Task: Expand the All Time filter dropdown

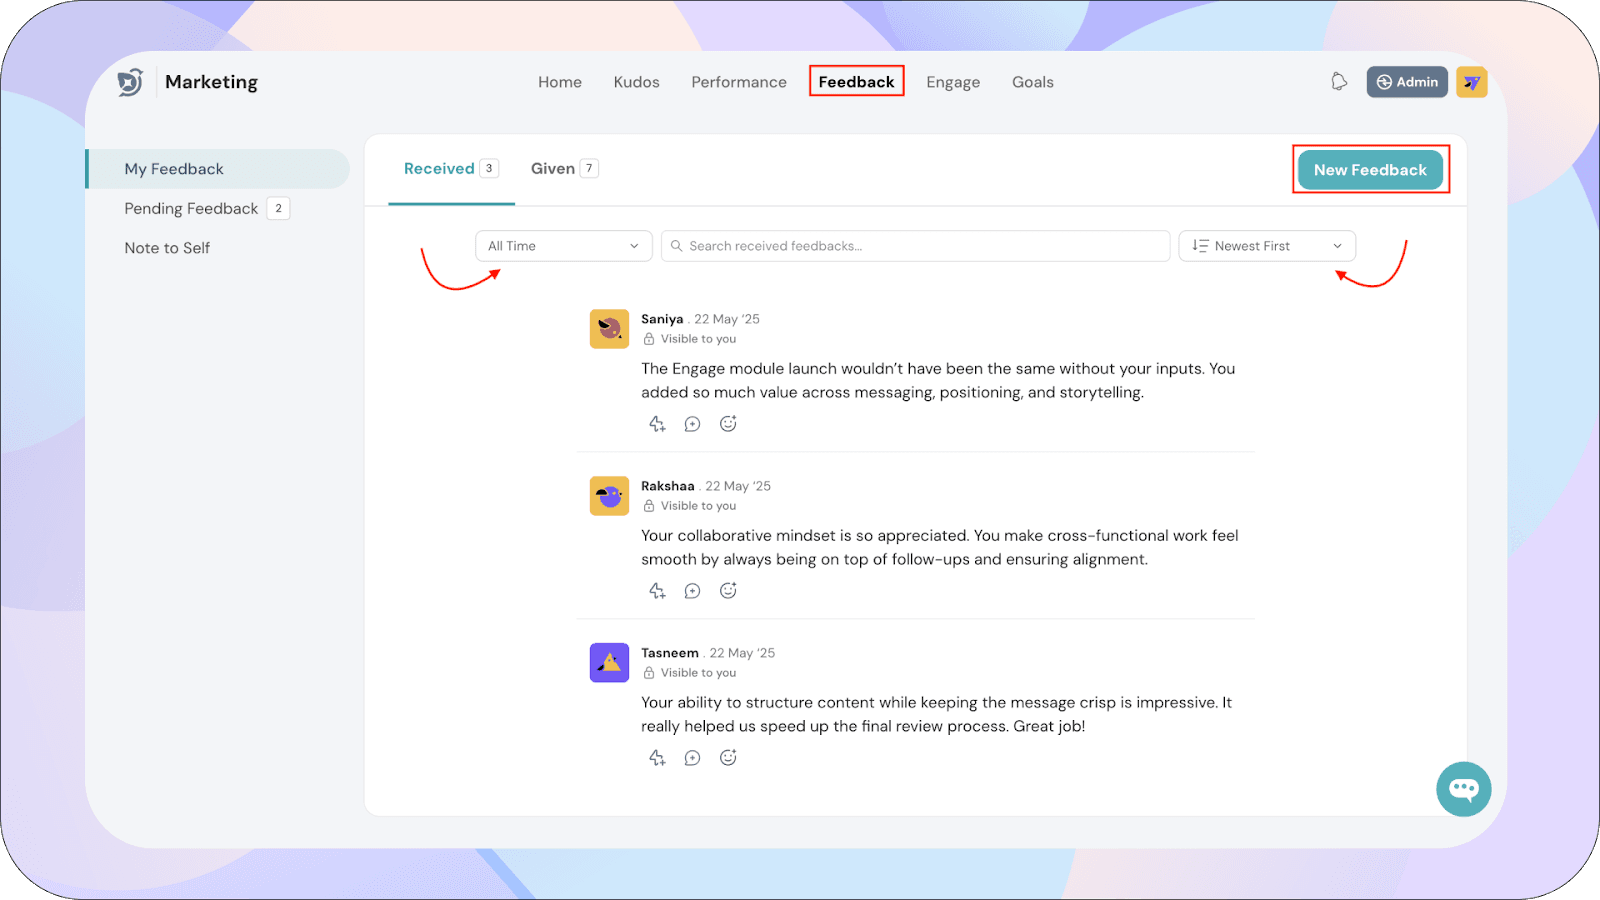Action: pyautogui.click(x=563, y=246)
